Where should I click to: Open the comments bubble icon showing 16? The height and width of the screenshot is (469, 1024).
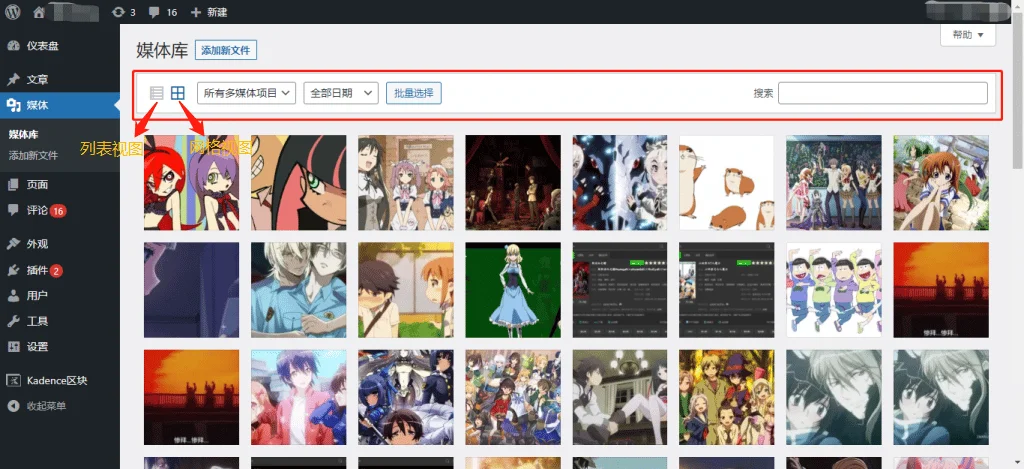pyautogui.click(x=154, y=12)
